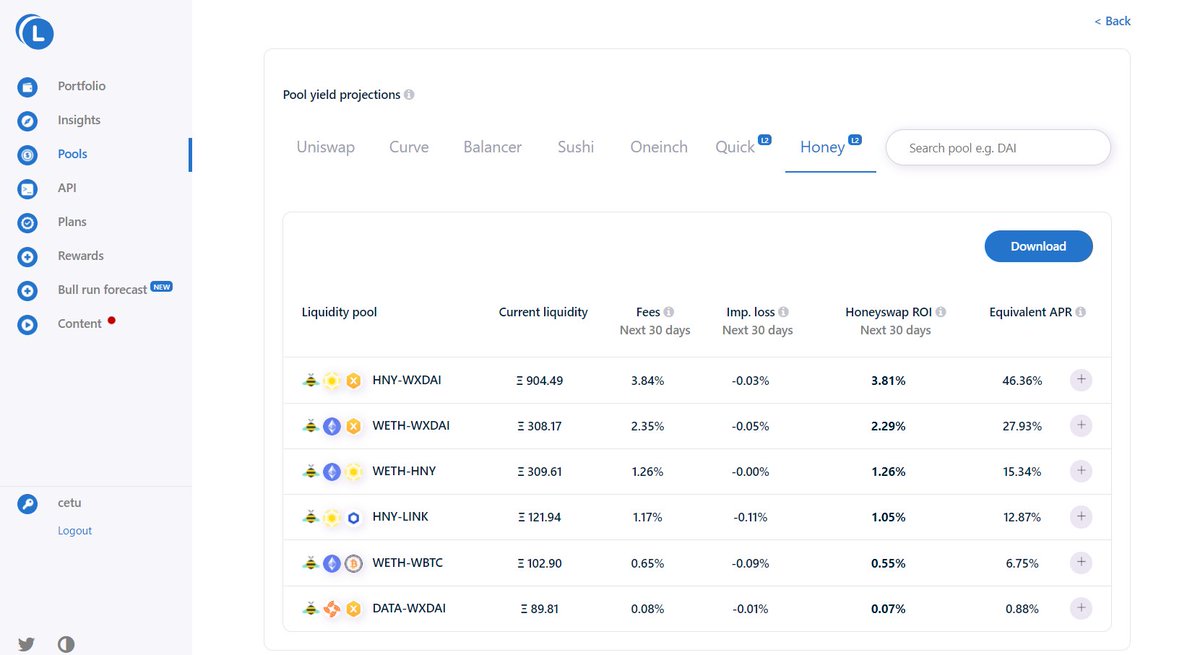The height and width of the screenshot is (655, 1200).
Task: Go back using the Back link
Action: tap(1113, 21)
